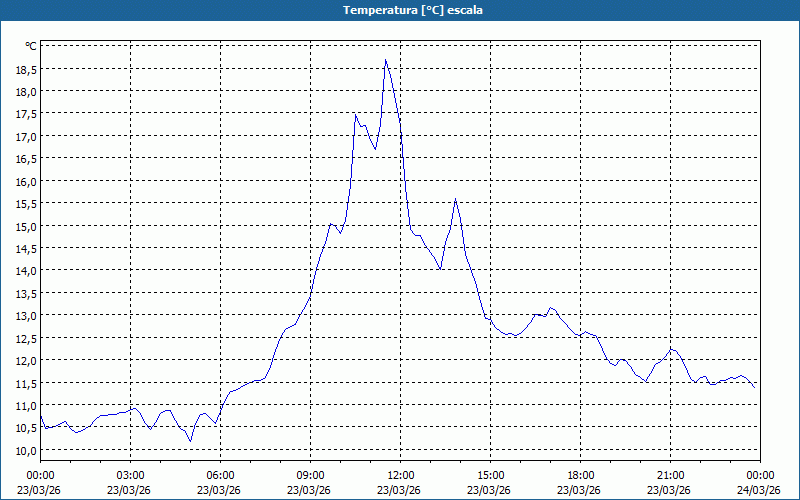Click the secondary curve peak near 14:00
800x500 pixels.
[x=455, y=199]
